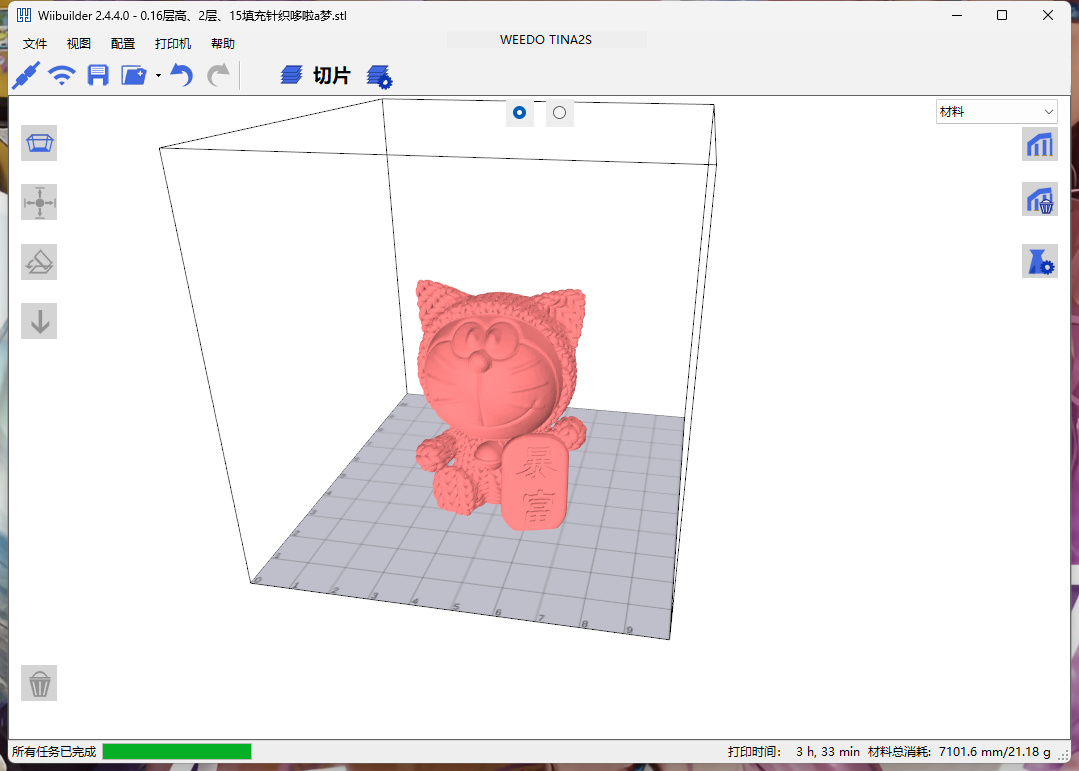
Task: Click the window resize grip in status bar
Action: (x=1063, y=754)
